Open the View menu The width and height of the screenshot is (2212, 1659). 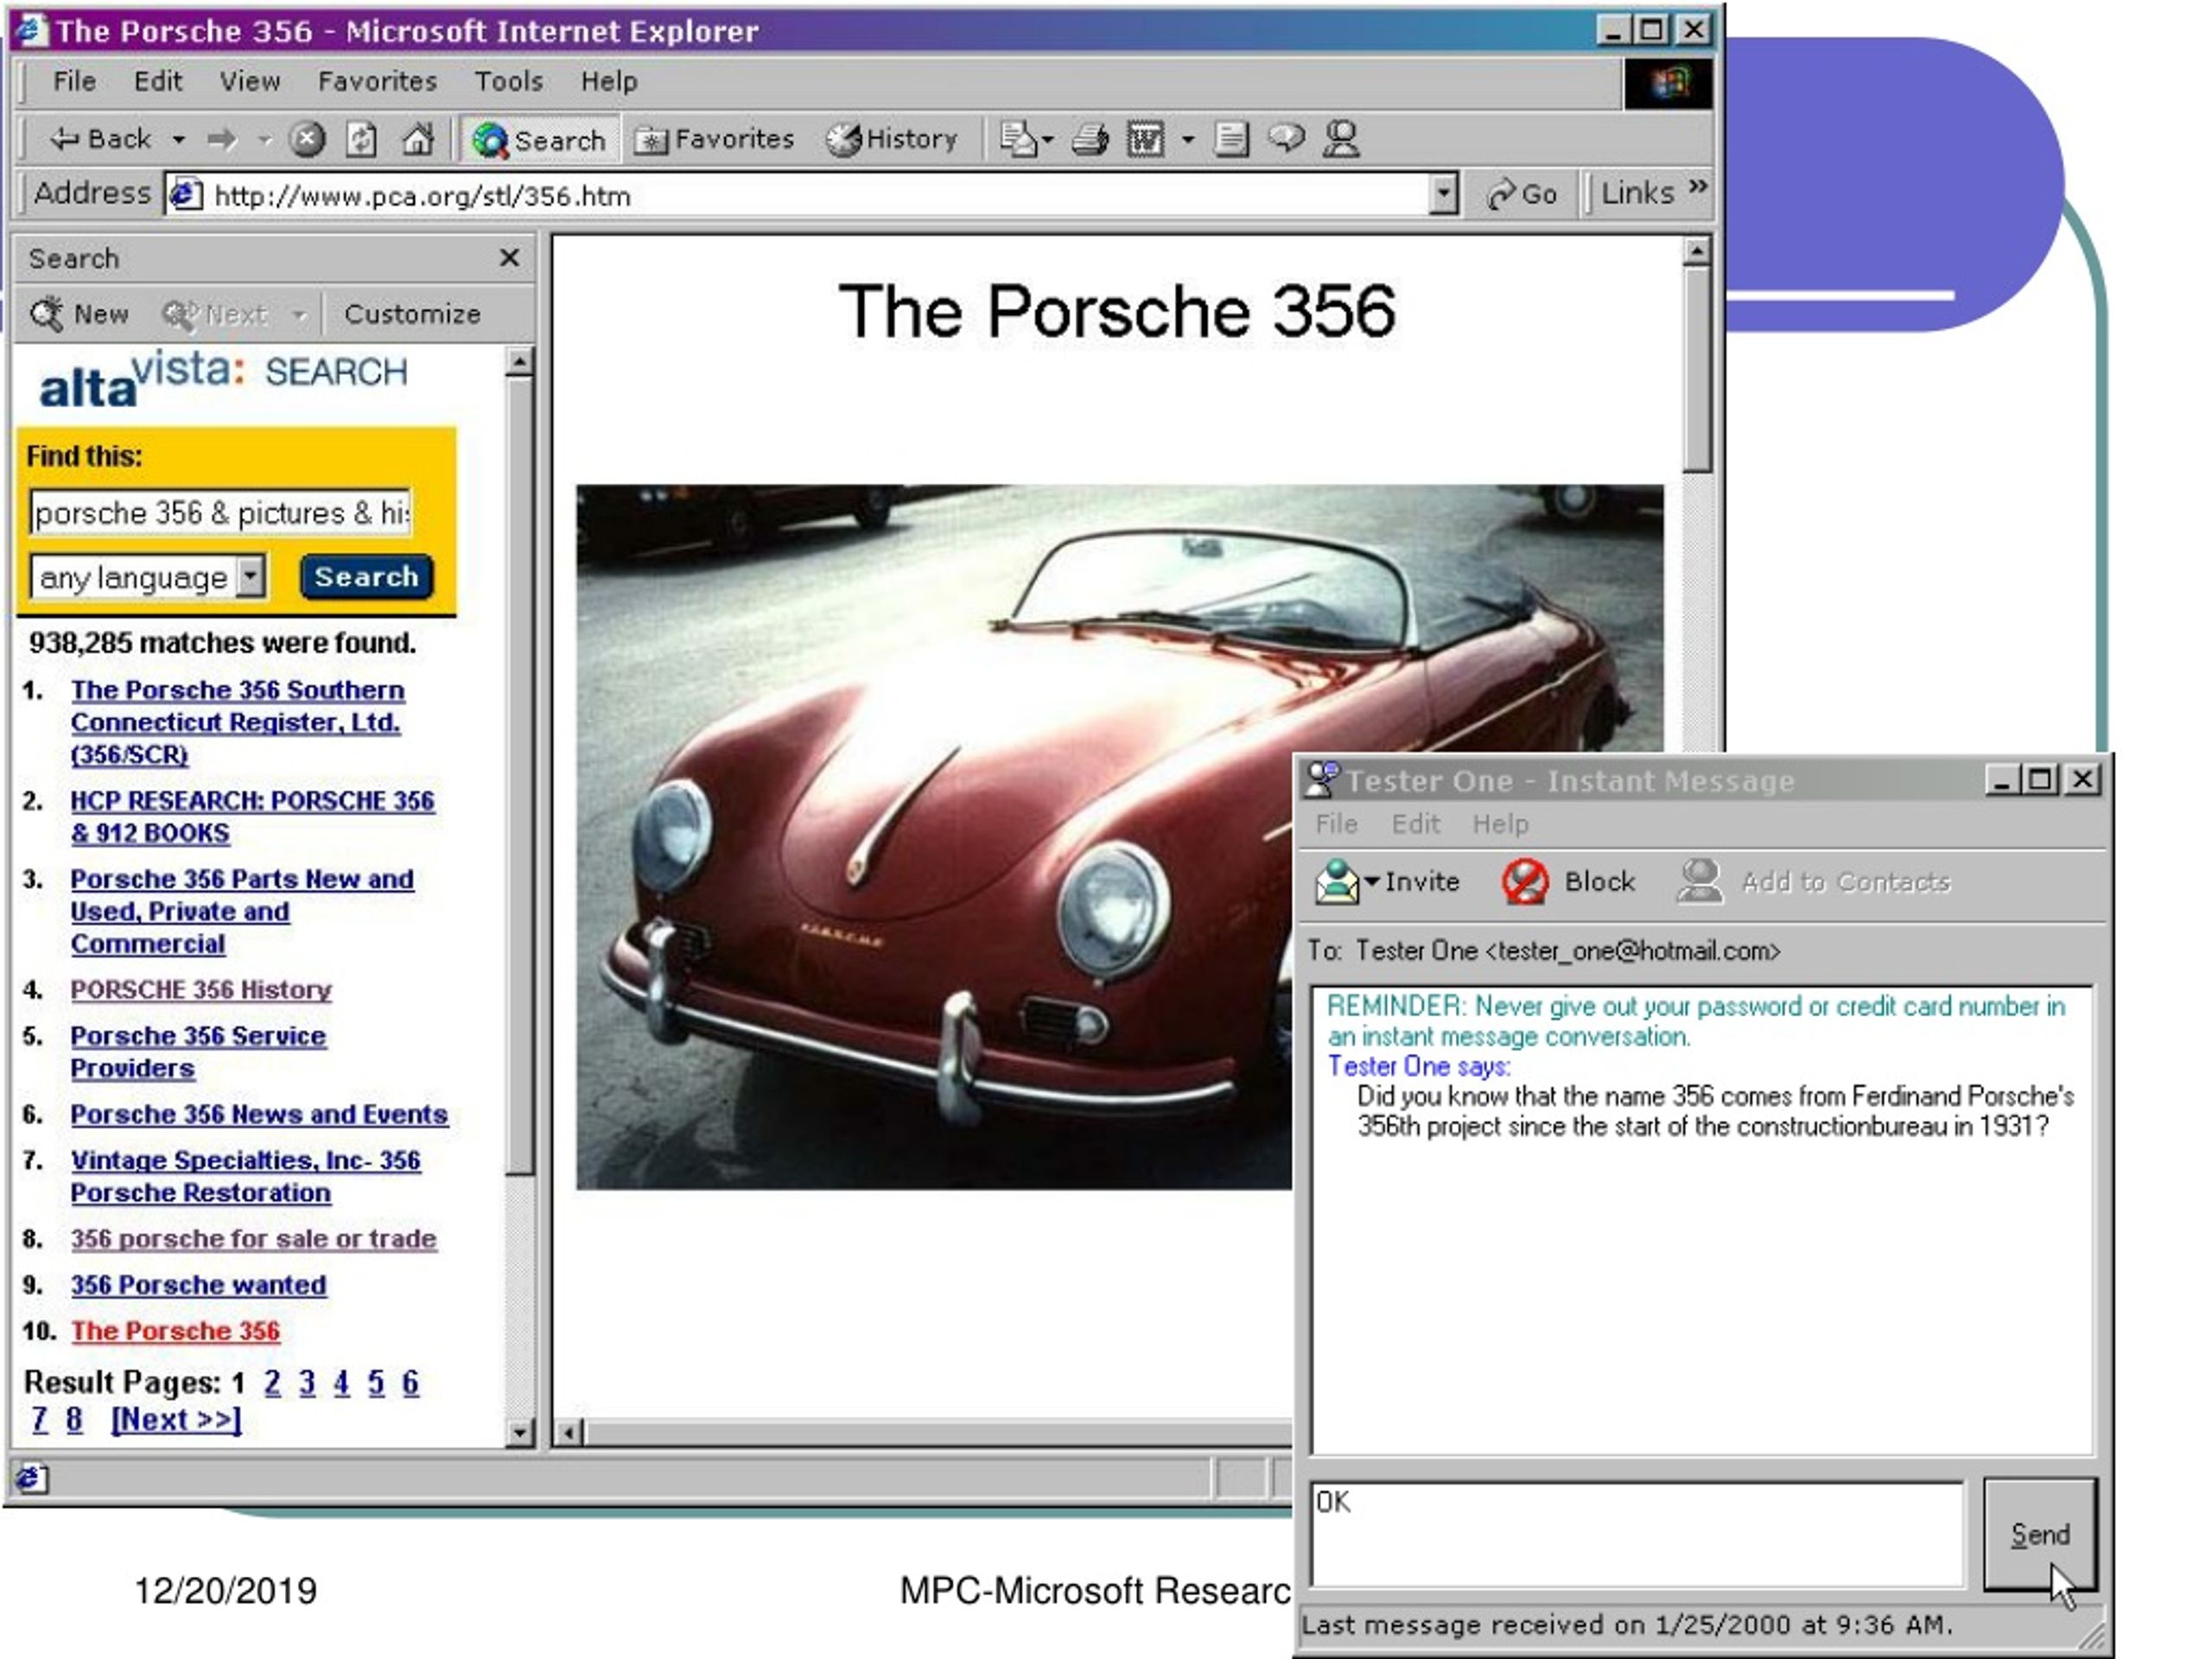[250, 81]
